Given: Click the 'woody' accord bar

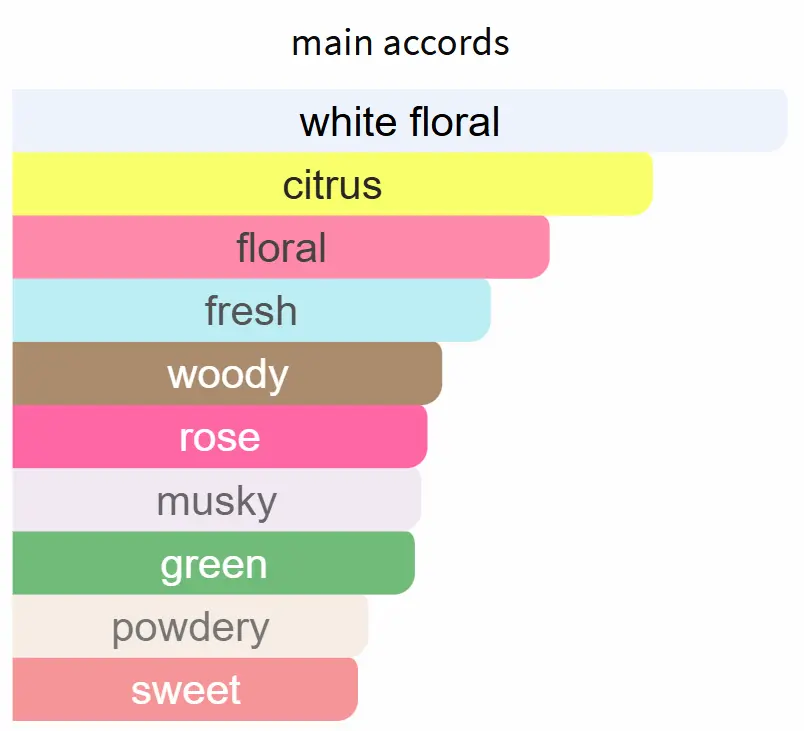Looking at the screenshot, I should (228, 374).
